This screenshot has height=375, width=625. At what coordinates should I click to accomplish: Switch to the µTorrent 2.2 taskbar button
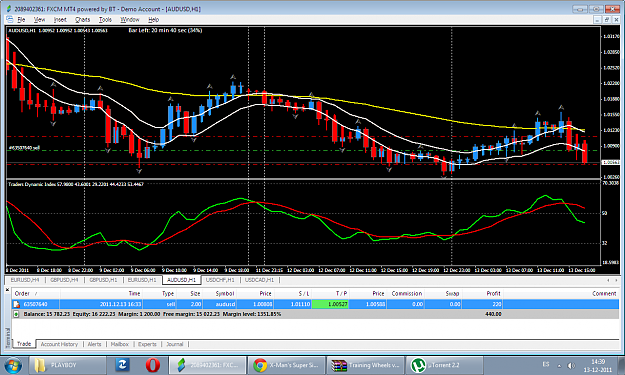[x=444, y=365]
